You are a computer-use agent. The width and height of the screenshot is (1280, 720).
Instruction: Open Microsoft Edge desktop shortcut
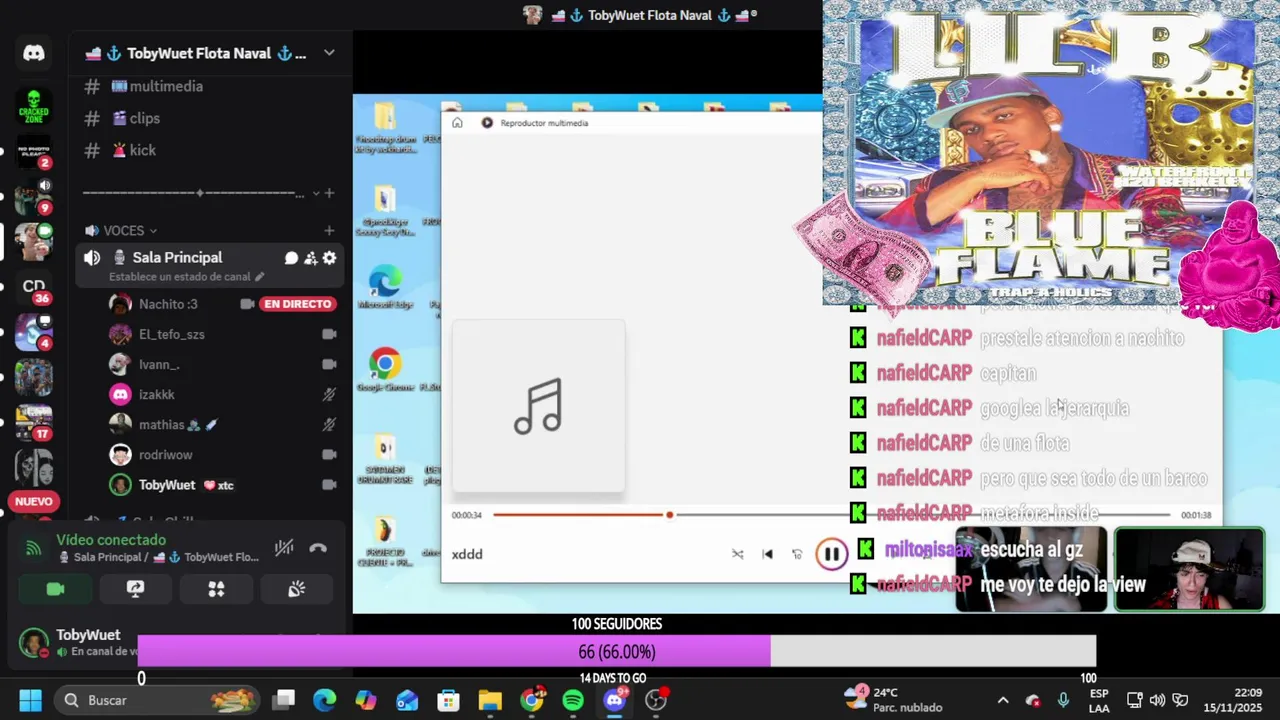(x=385, y=288)
